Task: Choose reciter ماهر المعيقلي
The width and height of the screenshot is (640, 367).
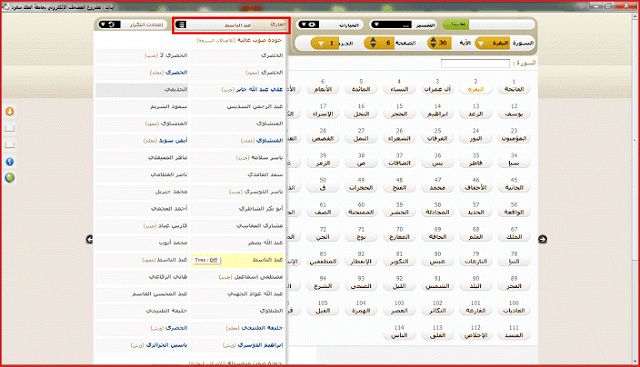Action: [x=141, y=158]
